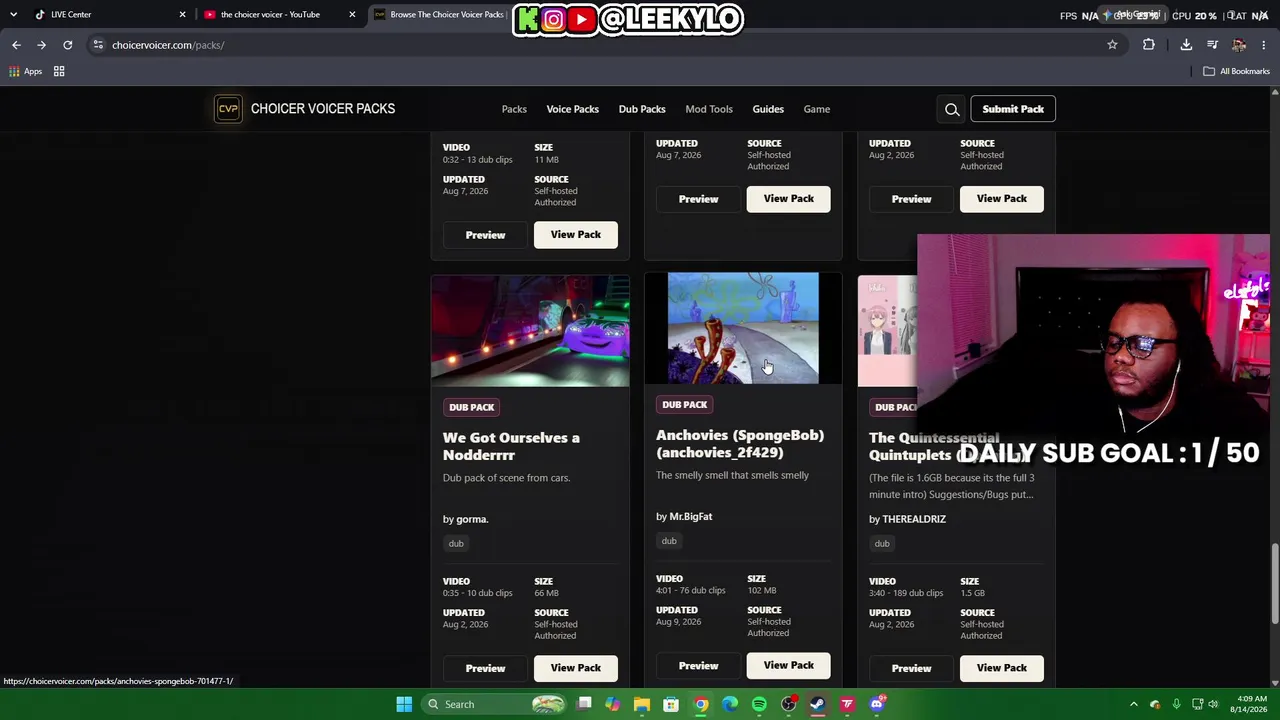
Task: Click the dub tag under gorma.
Action: coord(456,544)
